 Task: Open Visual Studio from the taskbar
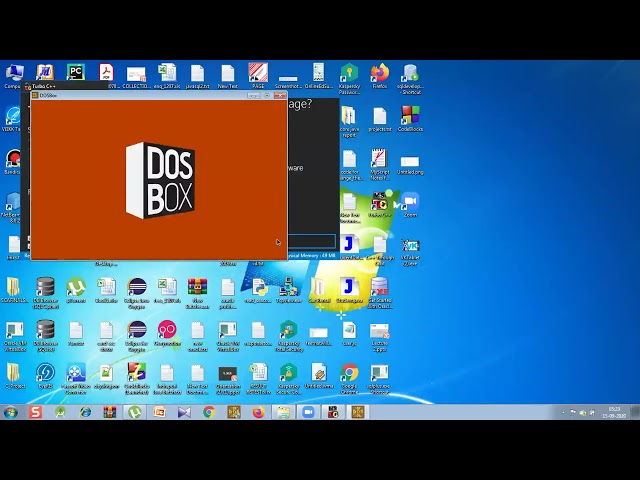[184, 412]
